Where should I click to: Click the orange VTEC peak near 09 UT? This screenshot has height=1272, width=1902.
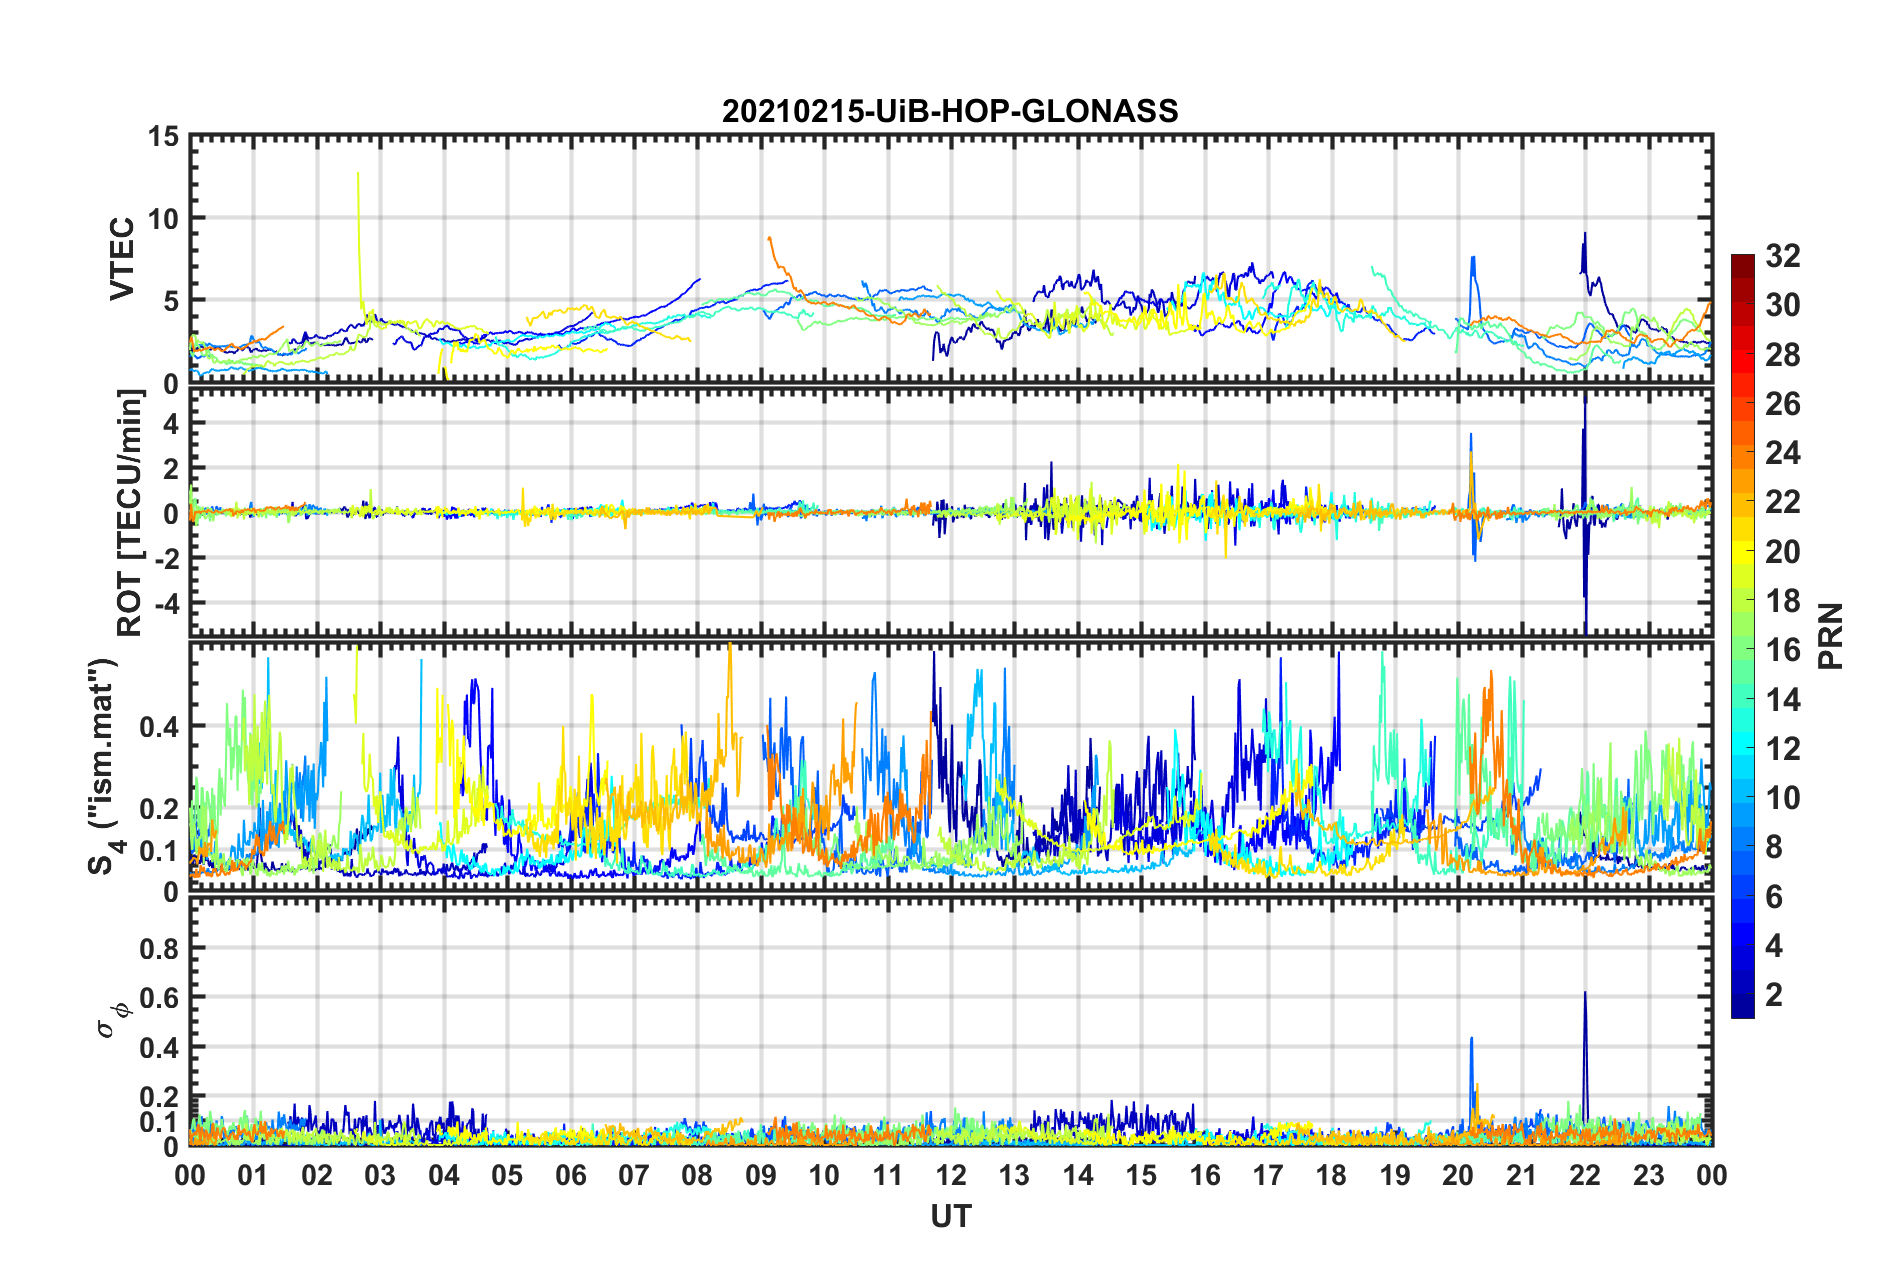(x=769, y=240)
